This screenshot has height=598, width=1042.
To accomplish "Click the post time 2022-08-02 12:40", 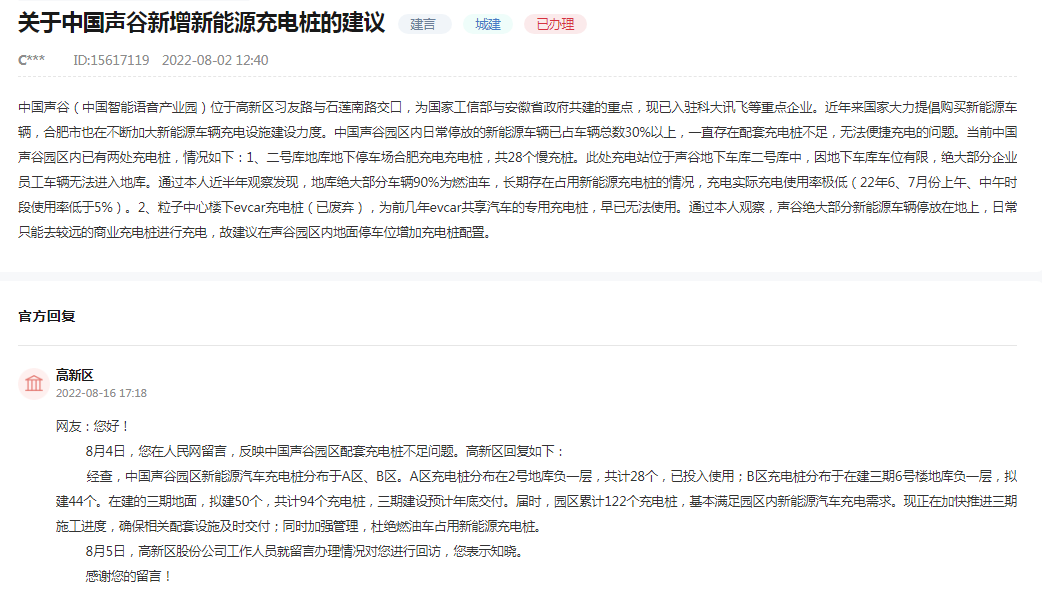I will click(x=215, y=60).
